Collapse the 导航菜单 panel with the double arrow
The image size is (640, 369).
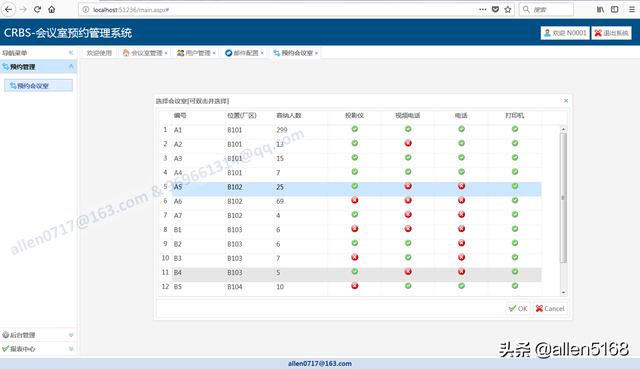coord(71,53)
